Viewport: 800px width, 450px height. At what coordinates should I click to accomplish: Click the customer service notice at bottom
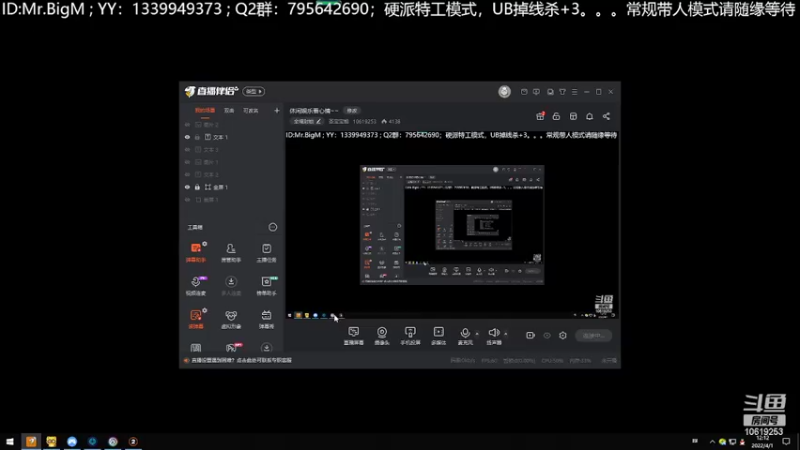[238, 360]
